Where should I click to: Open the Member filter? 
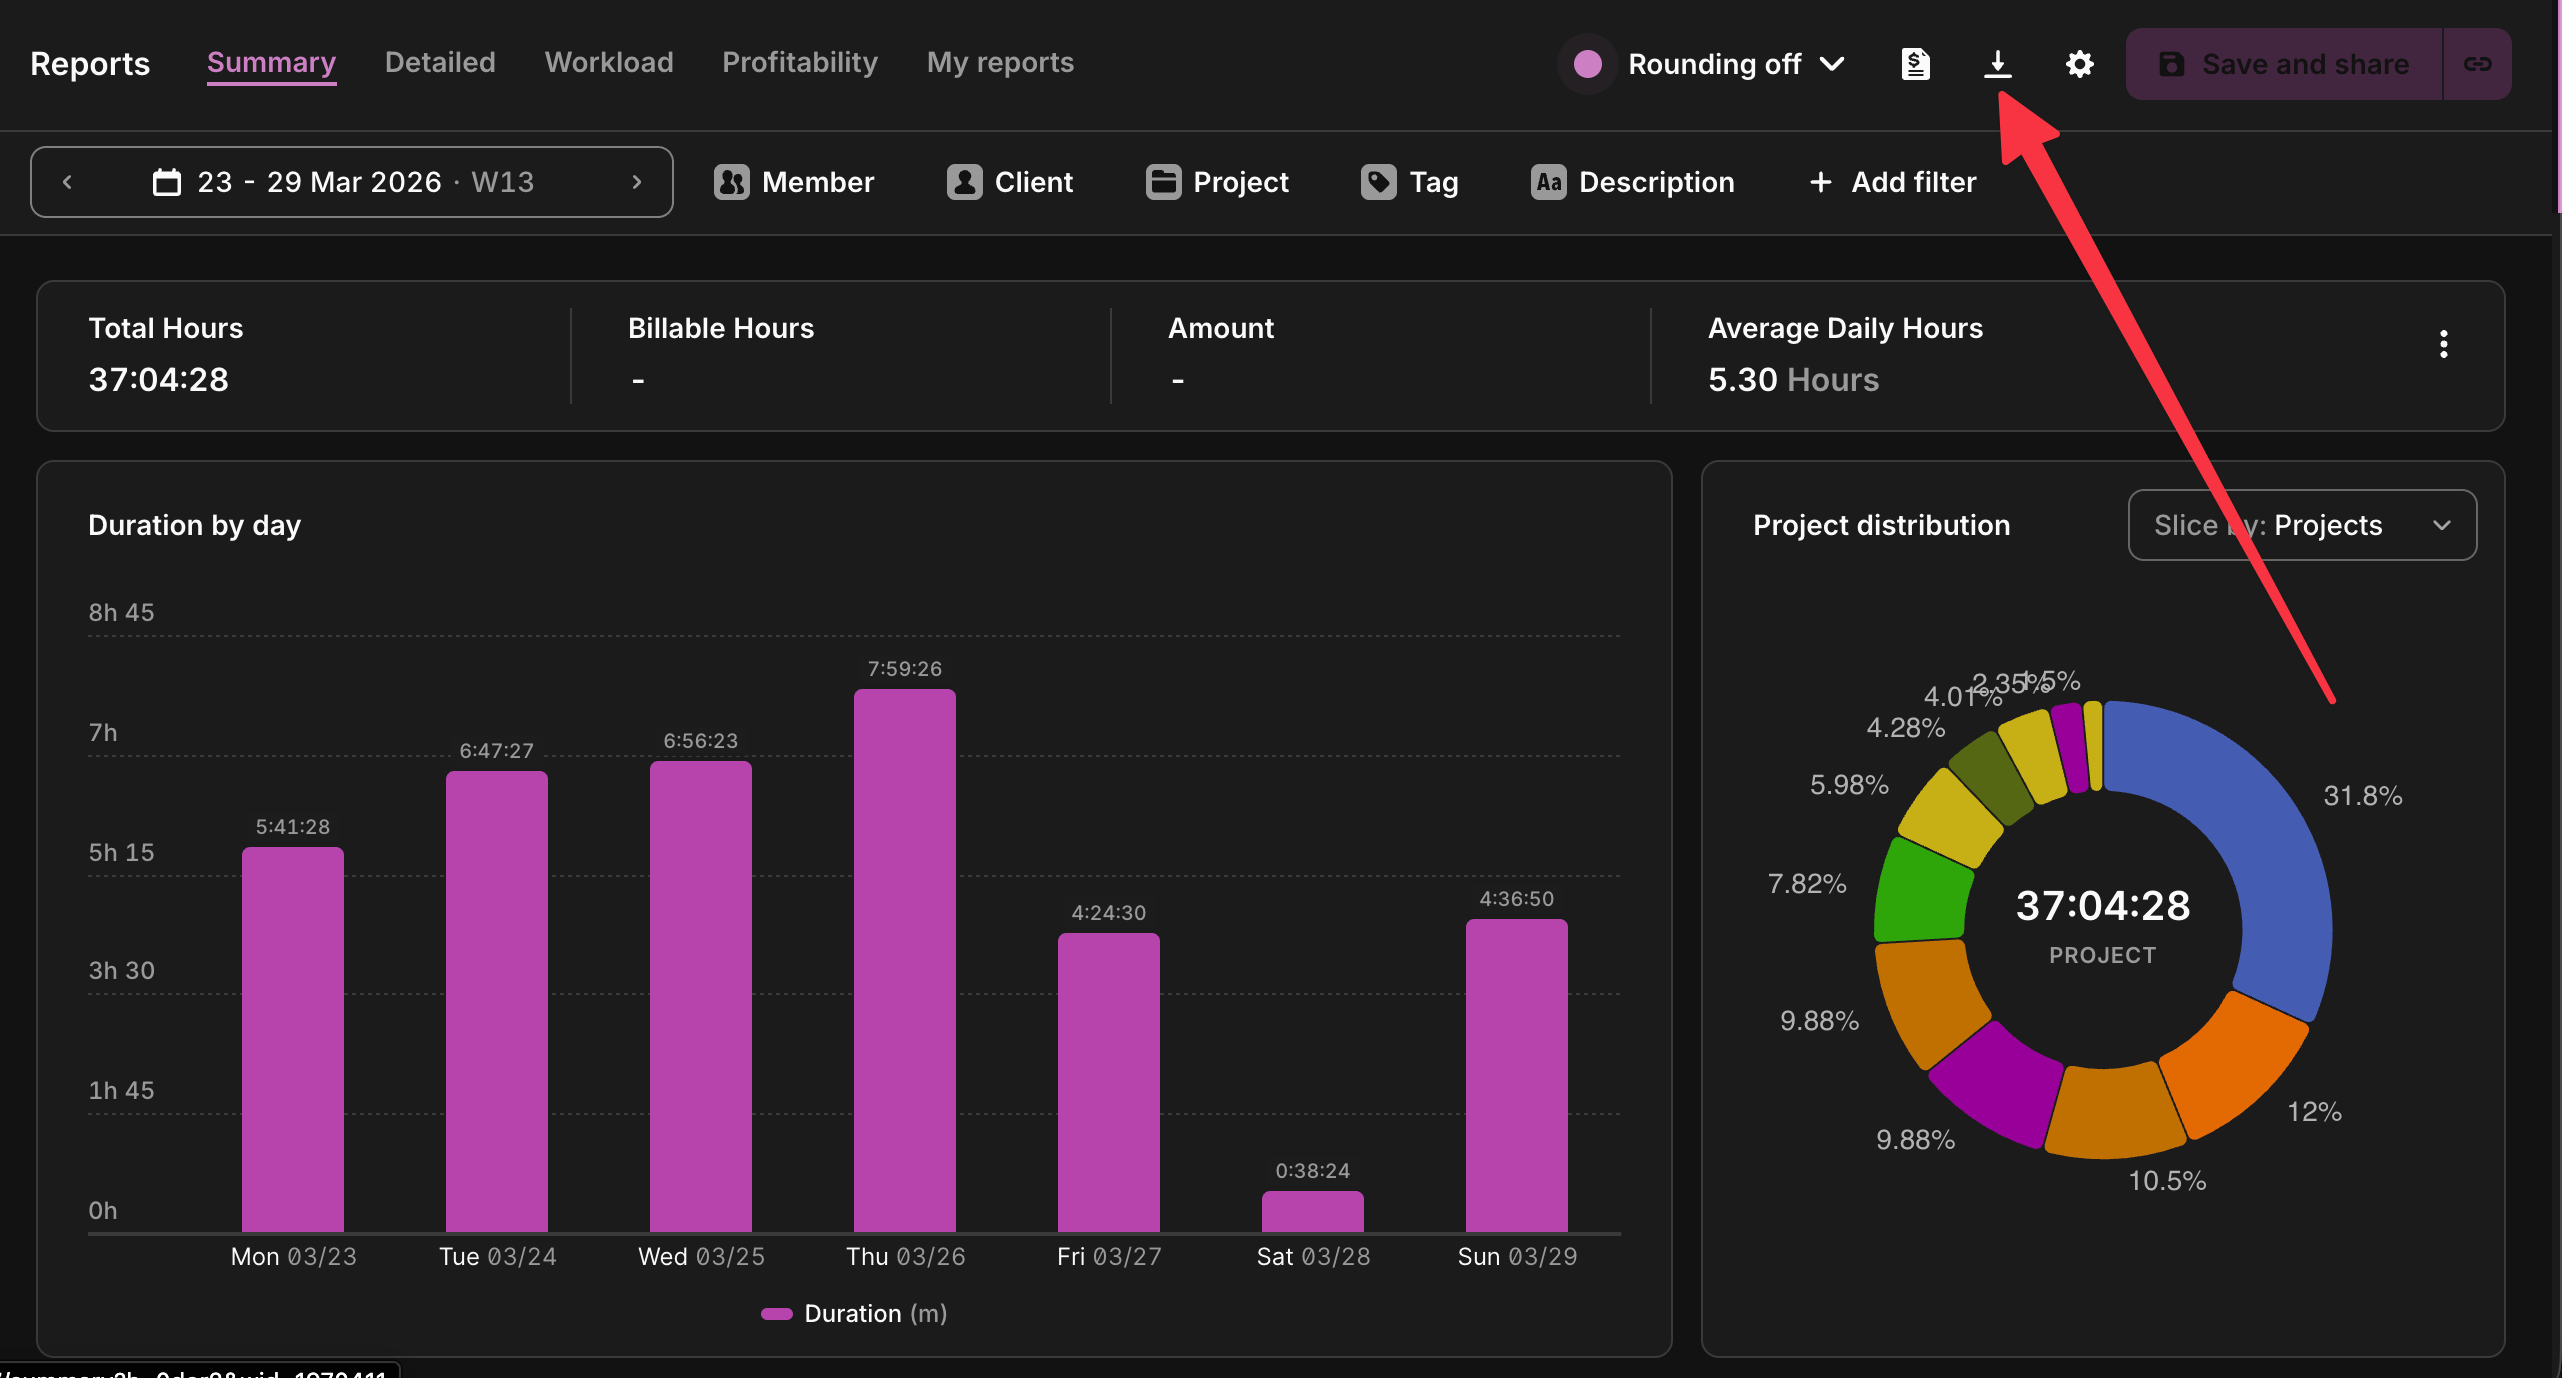pyautogui.click(x=794, y=182)
